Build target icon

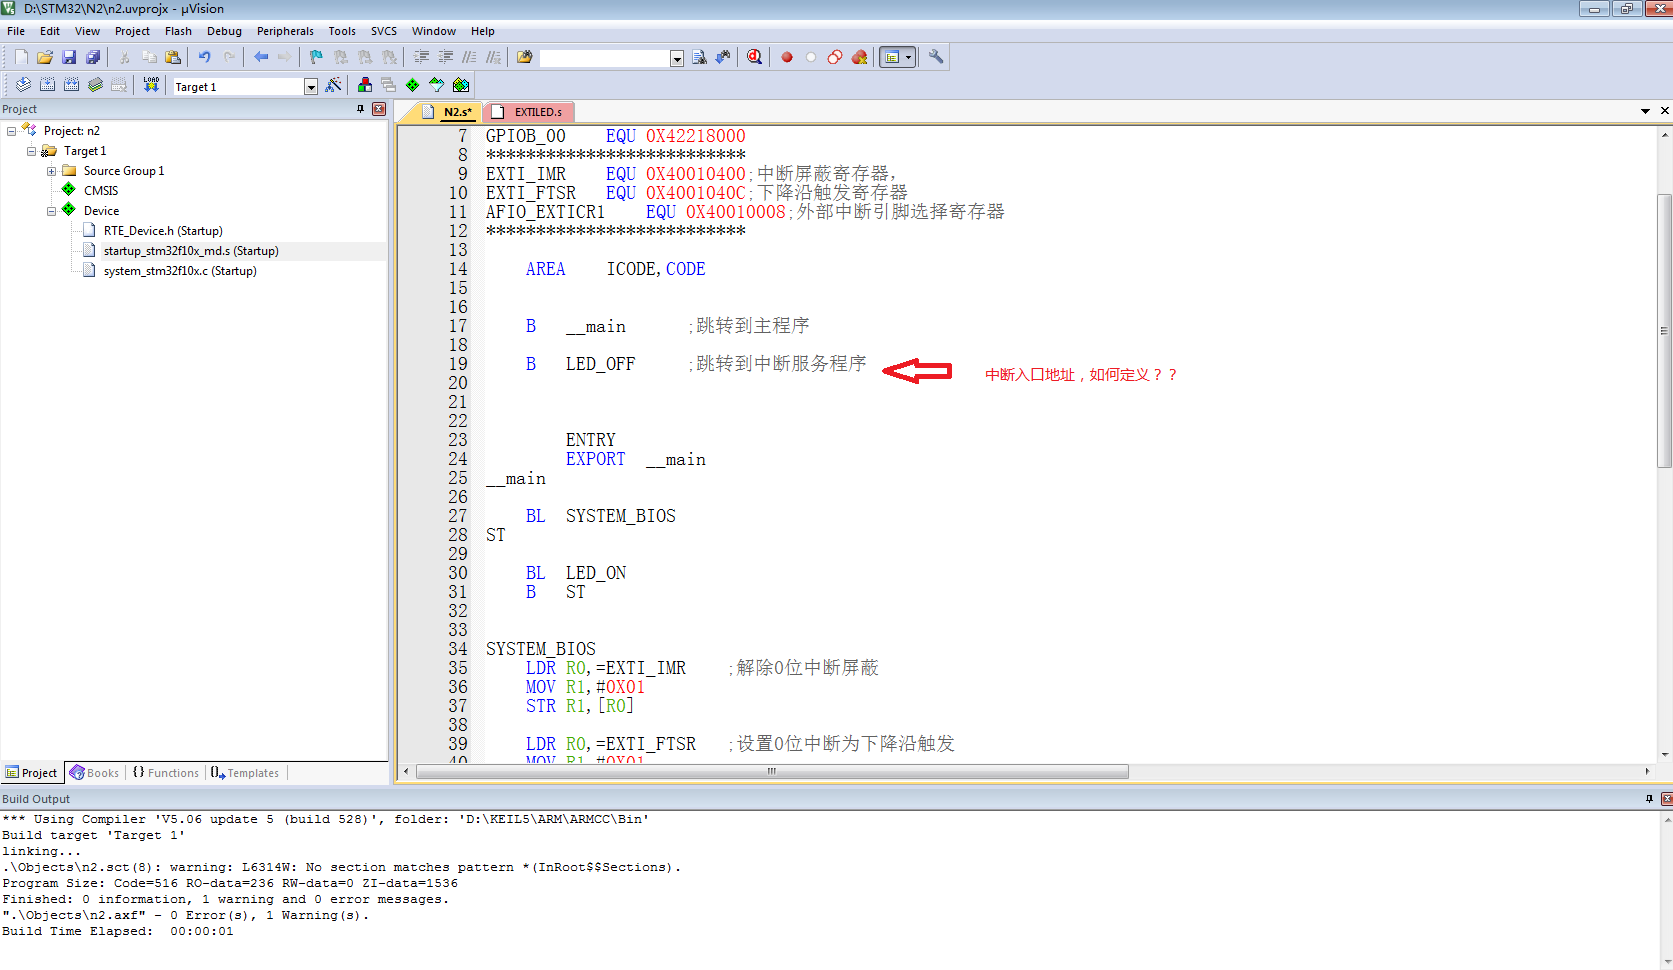click(47, 85)
